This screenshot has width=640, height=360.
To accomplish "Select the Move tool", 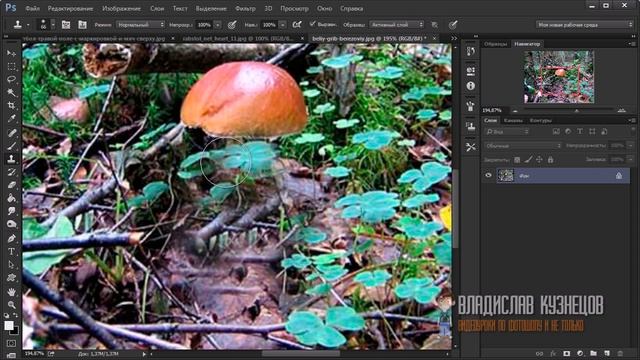I will click(11, 53).
